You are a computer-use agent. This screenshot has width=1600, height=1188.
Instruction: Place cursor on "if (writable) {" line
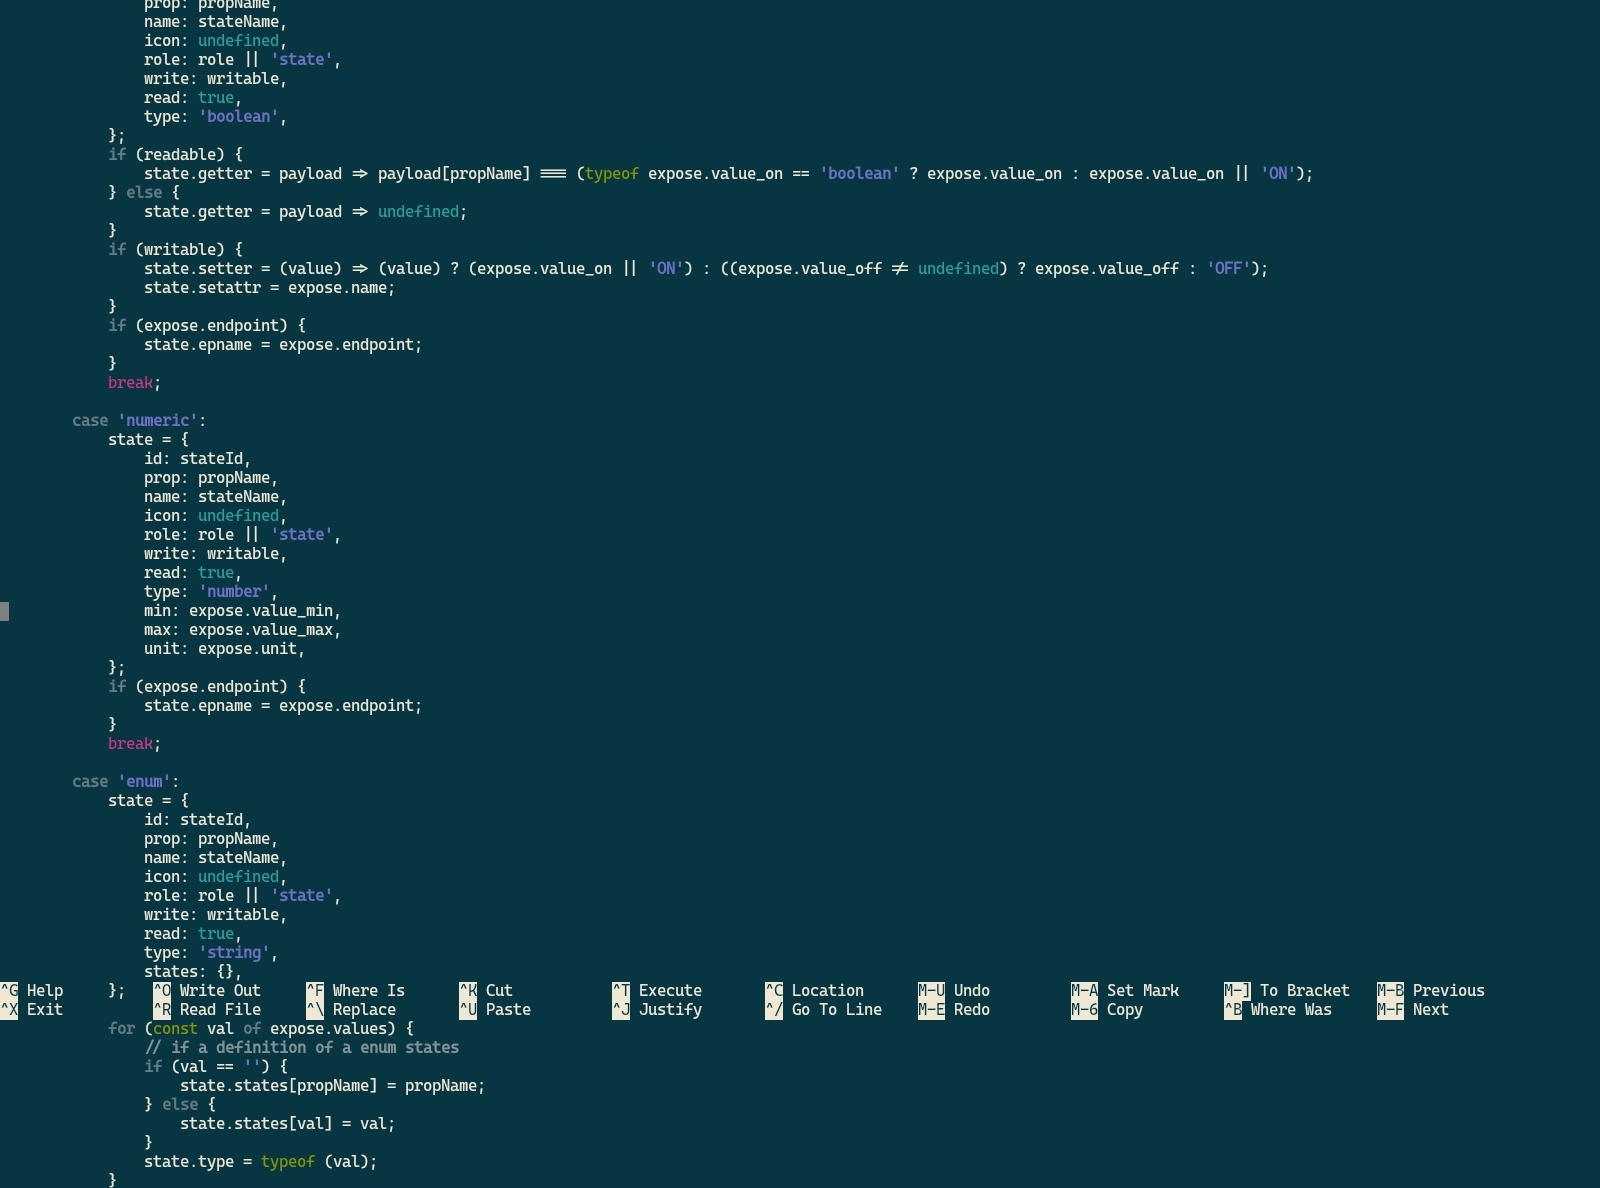point(175,250)
